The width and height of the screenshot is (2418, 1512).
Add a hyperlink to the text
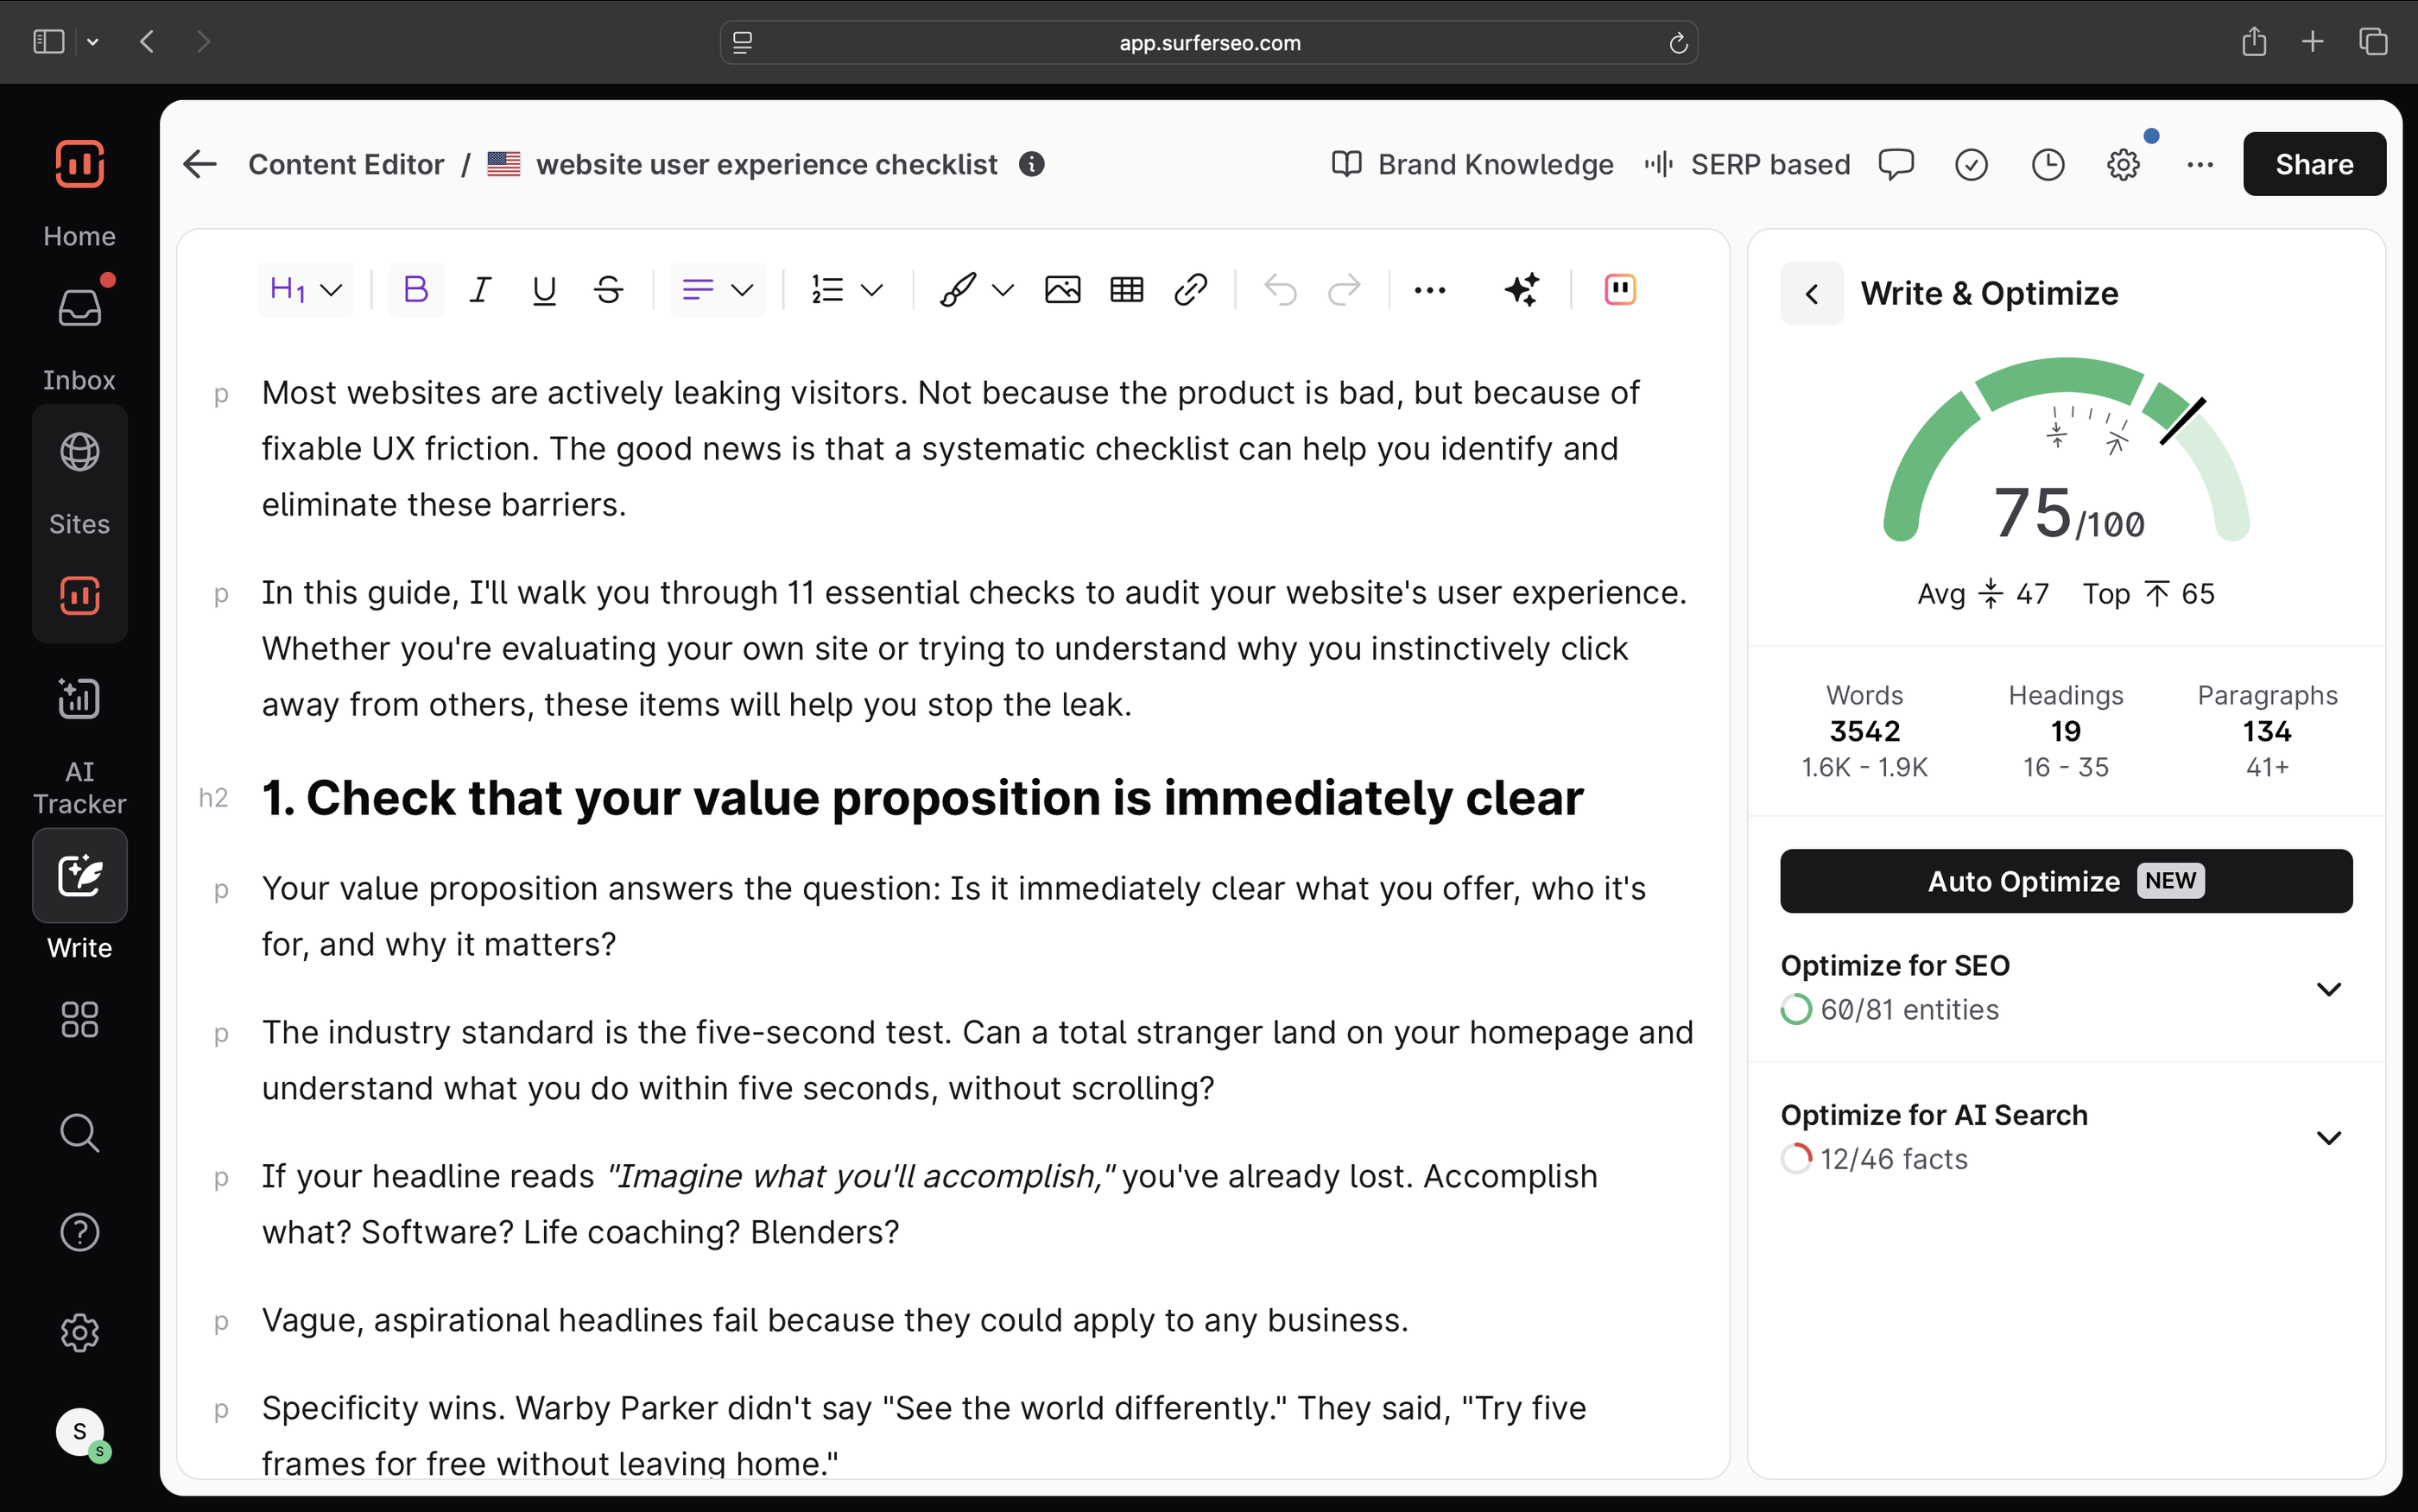(1190, 290)
